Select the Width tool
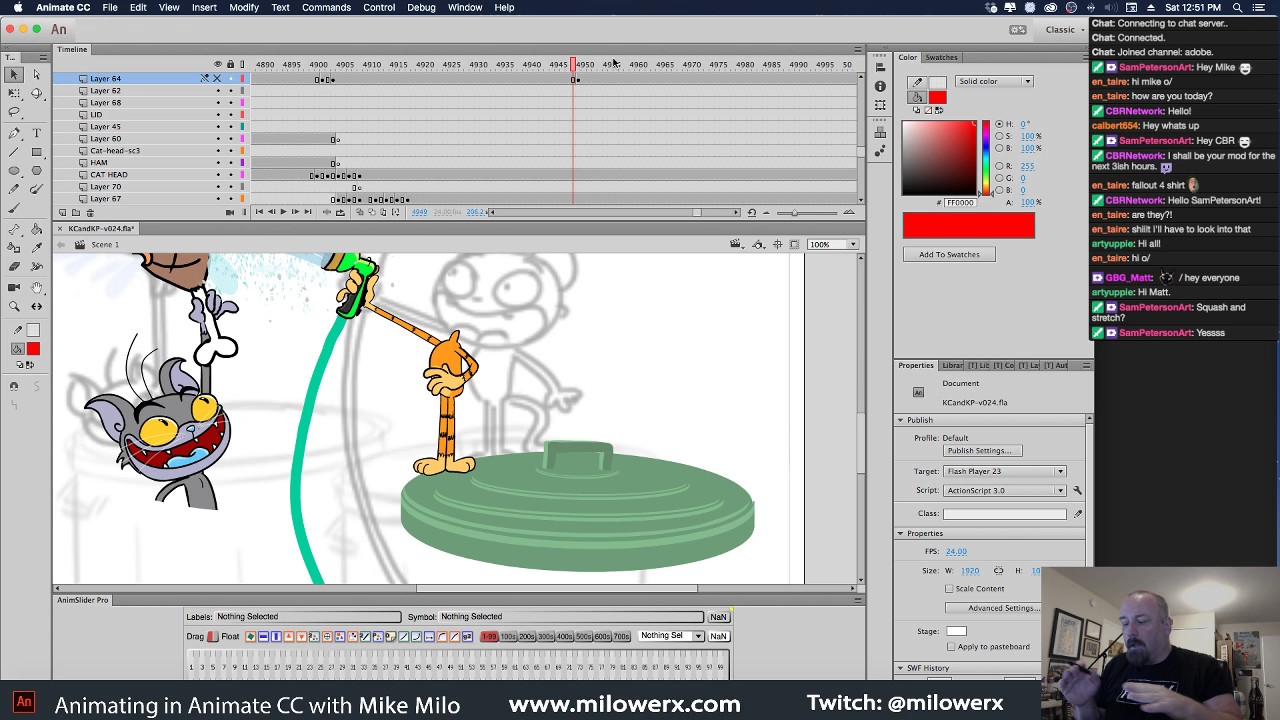The image size is (1280, 720). pyautogui.click(x=36, y=267)
